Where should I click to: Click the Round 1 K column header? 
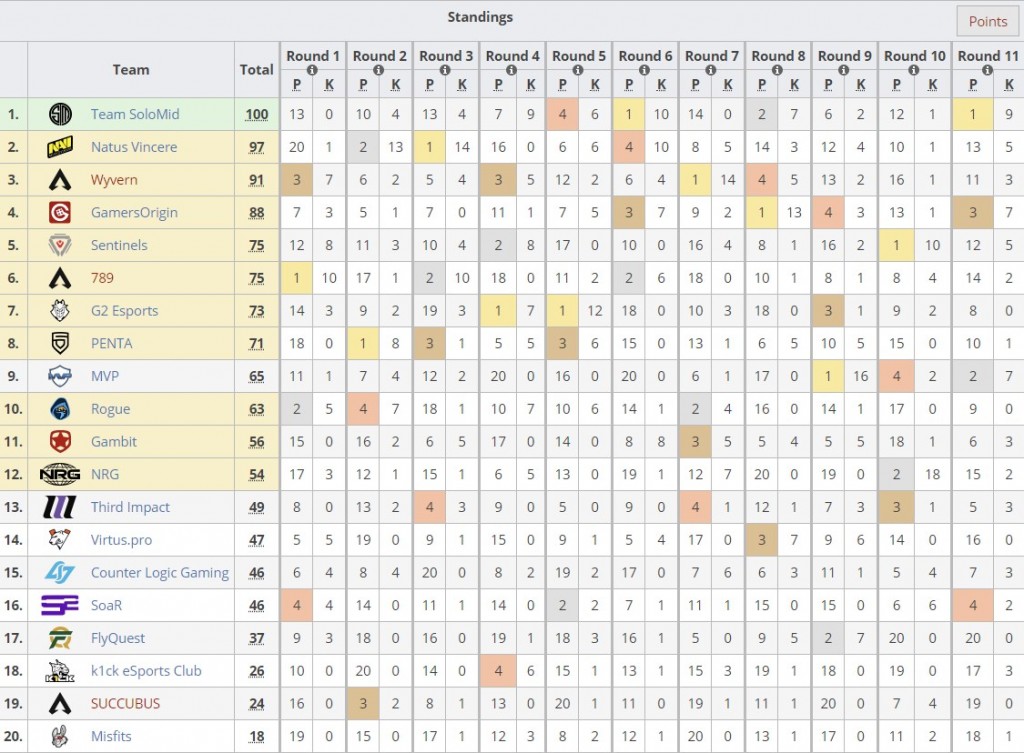click(x=329, y=84)
